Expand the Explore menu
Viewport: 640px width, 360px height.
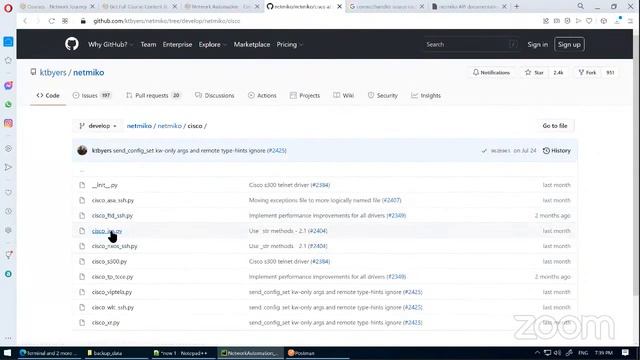[212, 44]
